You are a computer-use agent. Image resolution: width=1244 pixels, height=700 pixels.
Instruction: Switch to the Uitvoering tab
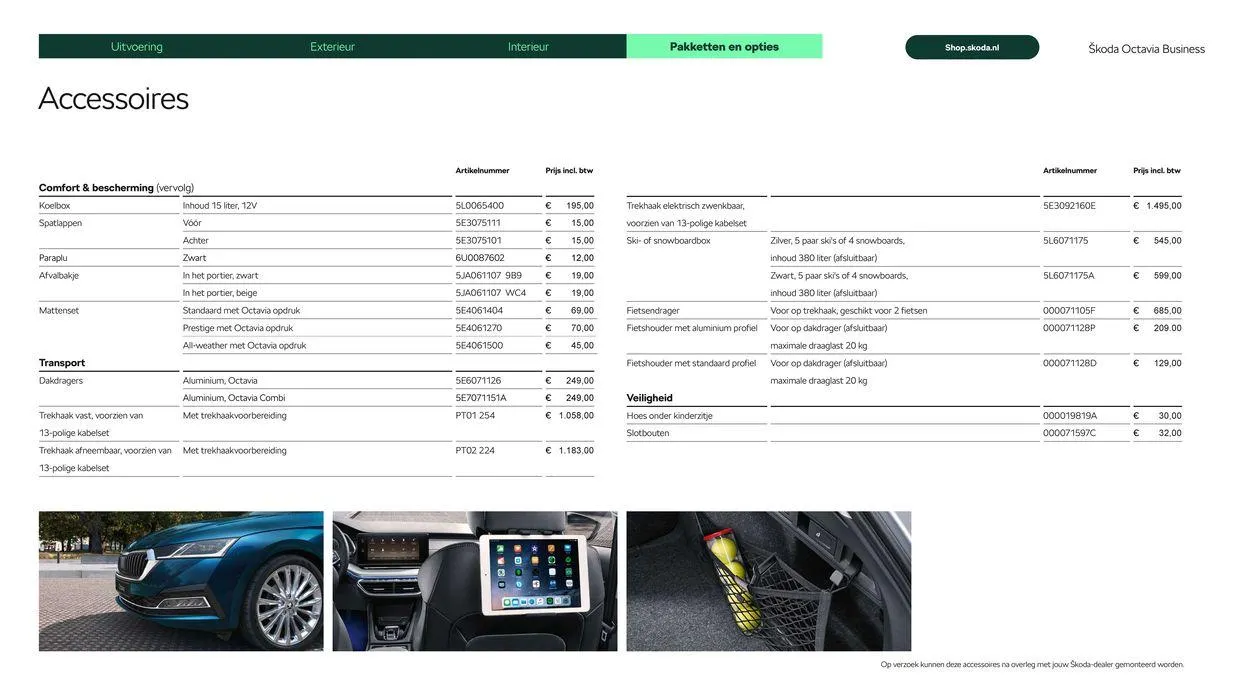click(x=137, y=44)
